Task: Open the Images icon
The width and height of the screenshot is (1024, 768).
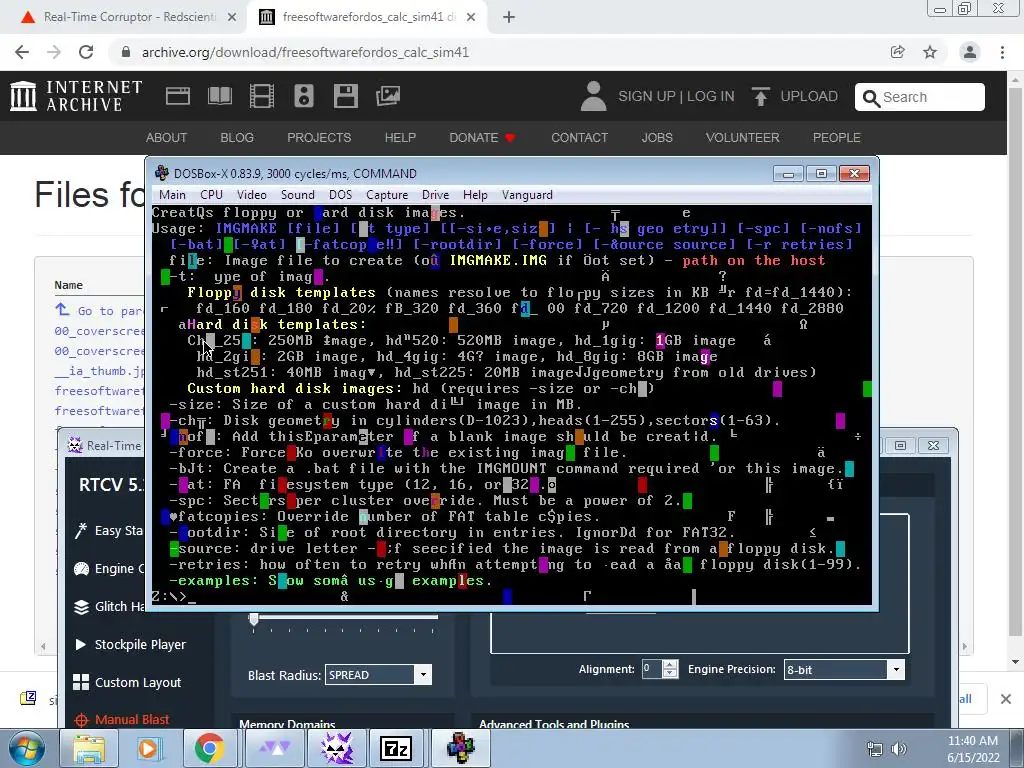Action: tap(388, 96)
